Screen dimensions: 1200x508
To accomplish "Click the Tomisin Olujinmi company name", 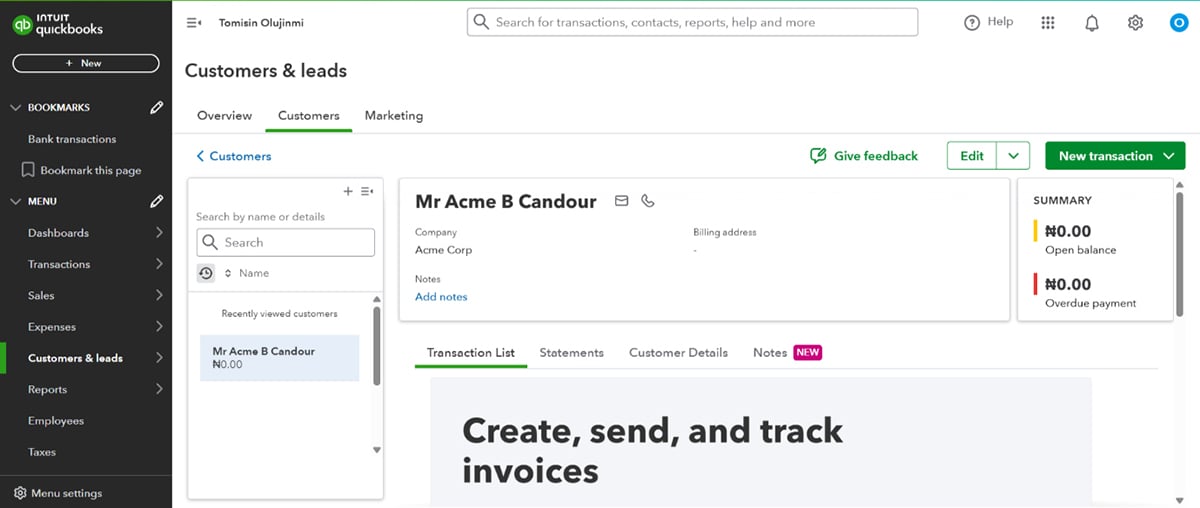I will (x=261, y=22).
